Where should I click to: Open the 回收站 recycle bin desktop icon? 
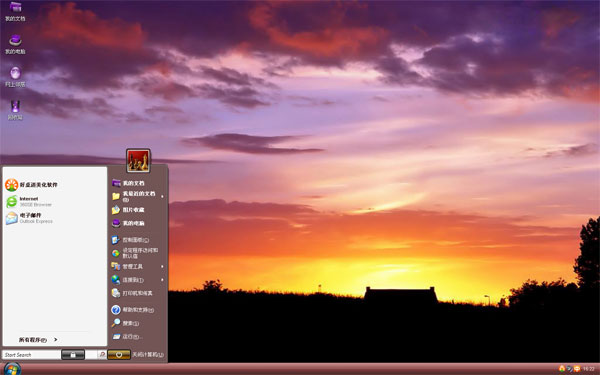(15, 110)
